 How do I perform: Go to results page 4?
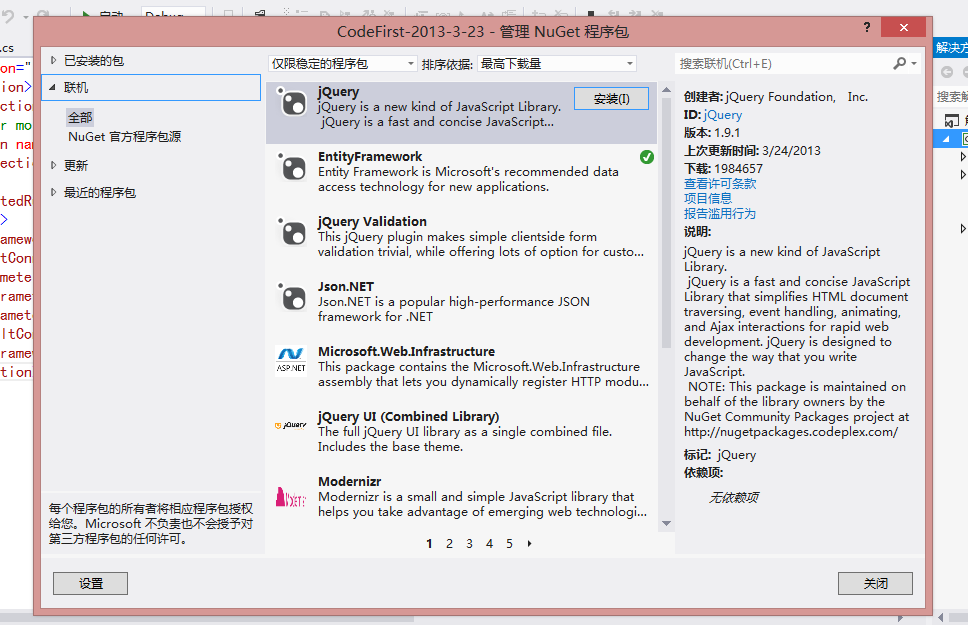[x=490, y=543]
